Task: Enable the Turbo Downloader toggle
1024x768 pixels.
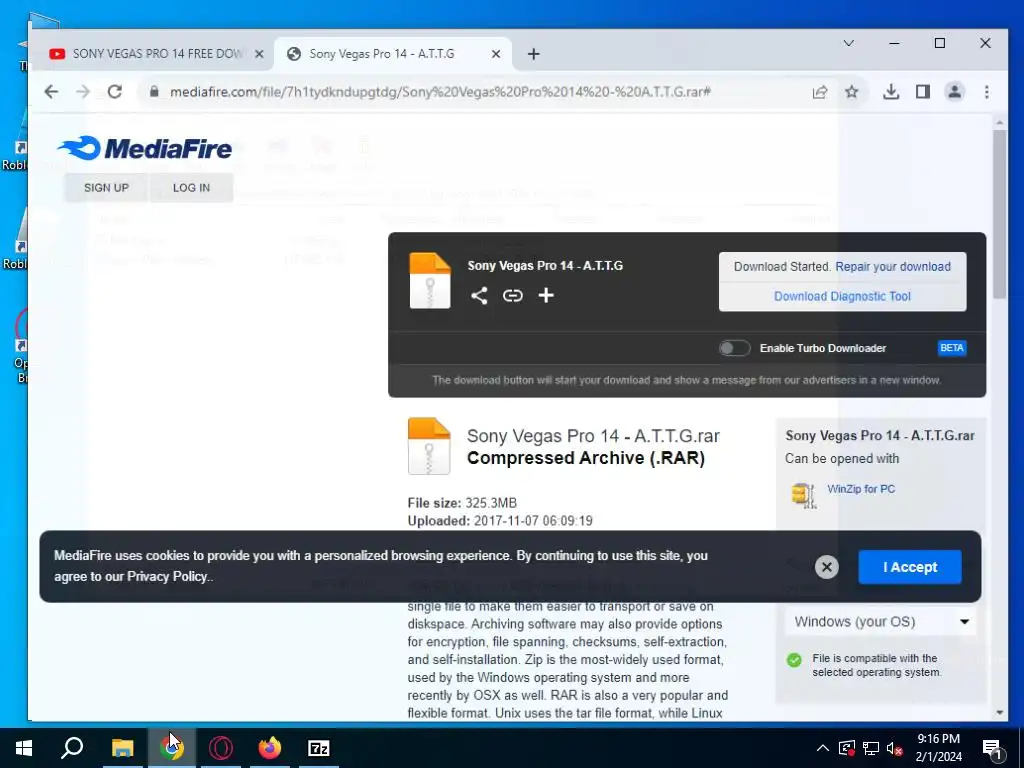Action: (734, 348)
